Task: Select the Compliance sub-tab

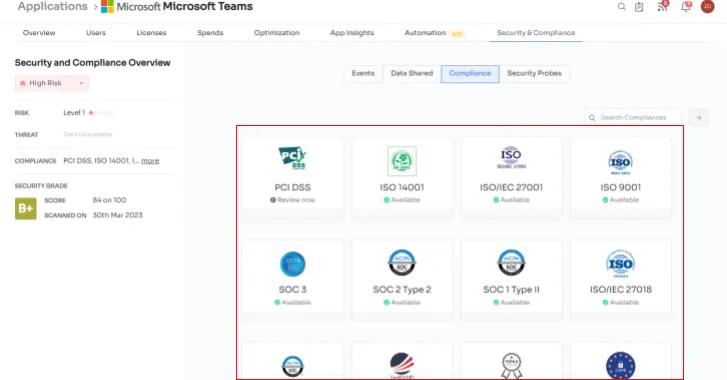Action: pyautogui.click(x=470, y=74)
